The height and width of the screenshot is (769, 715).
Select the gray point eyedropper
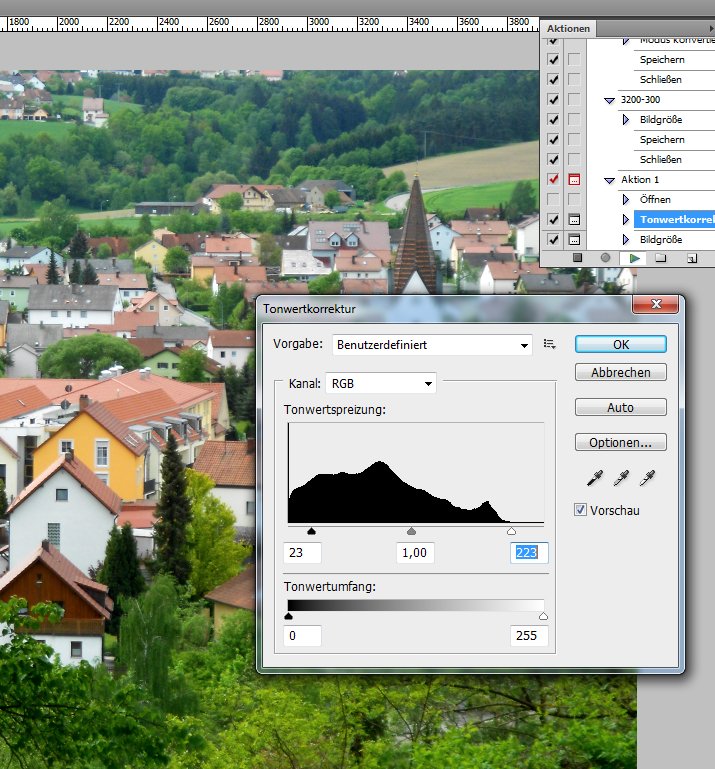(x=621, y=478)
